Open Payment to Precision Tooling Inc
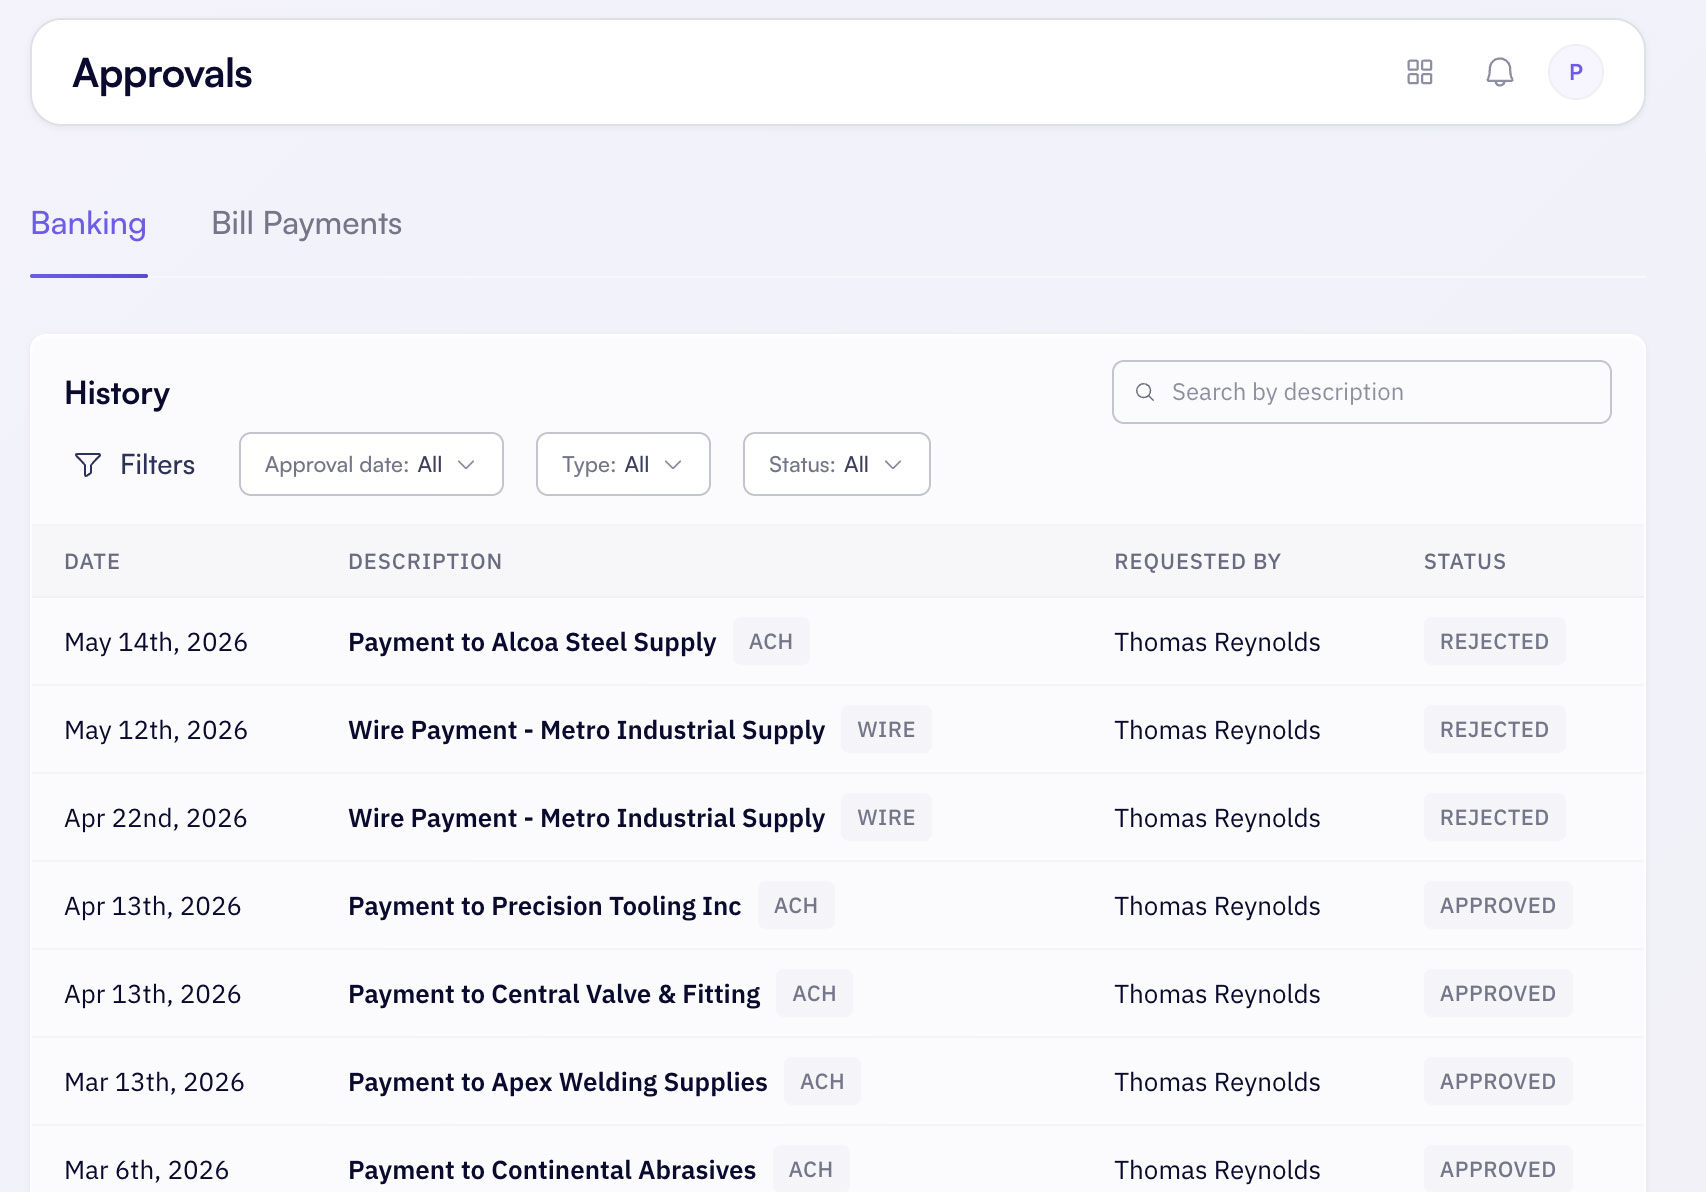 tap(544, 906)
